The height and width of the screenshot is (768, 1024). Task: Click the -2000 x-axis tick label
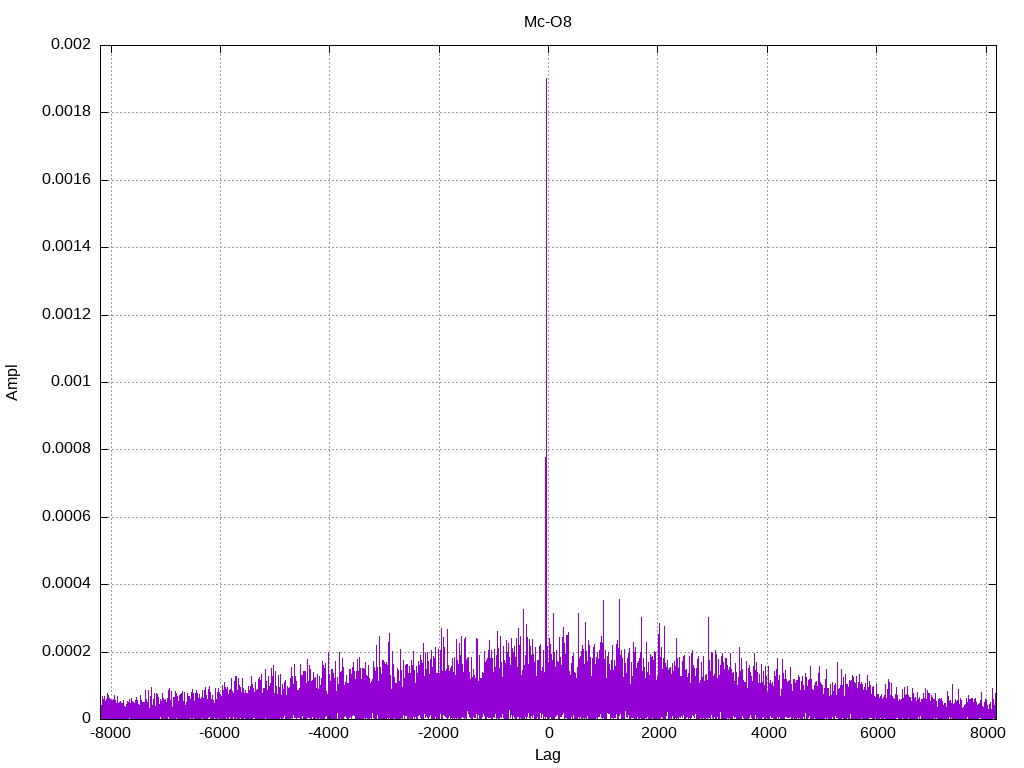tap(437, 733)
